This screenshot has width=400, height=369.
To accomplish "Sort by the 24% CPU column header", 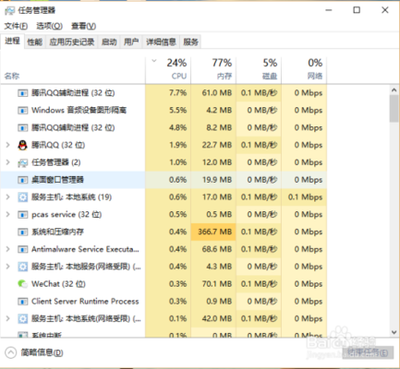I will point(168,70).
